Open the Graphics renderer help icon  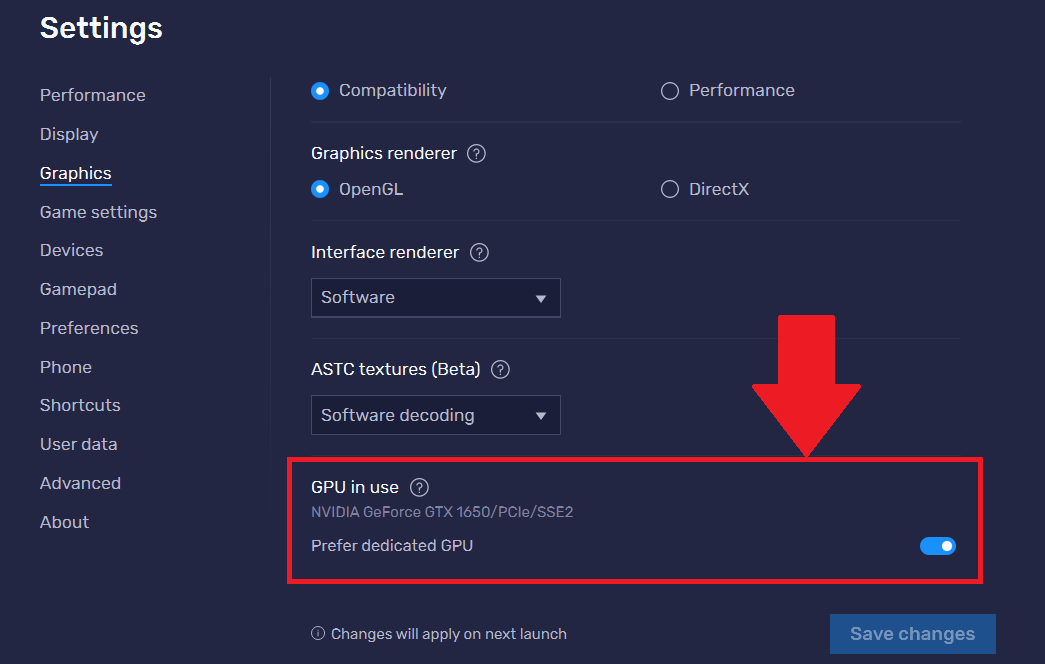click(x=476, y=153)
